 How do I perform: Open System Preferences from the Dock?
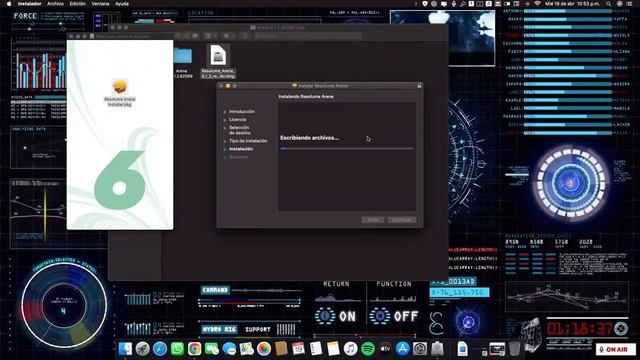420,349
